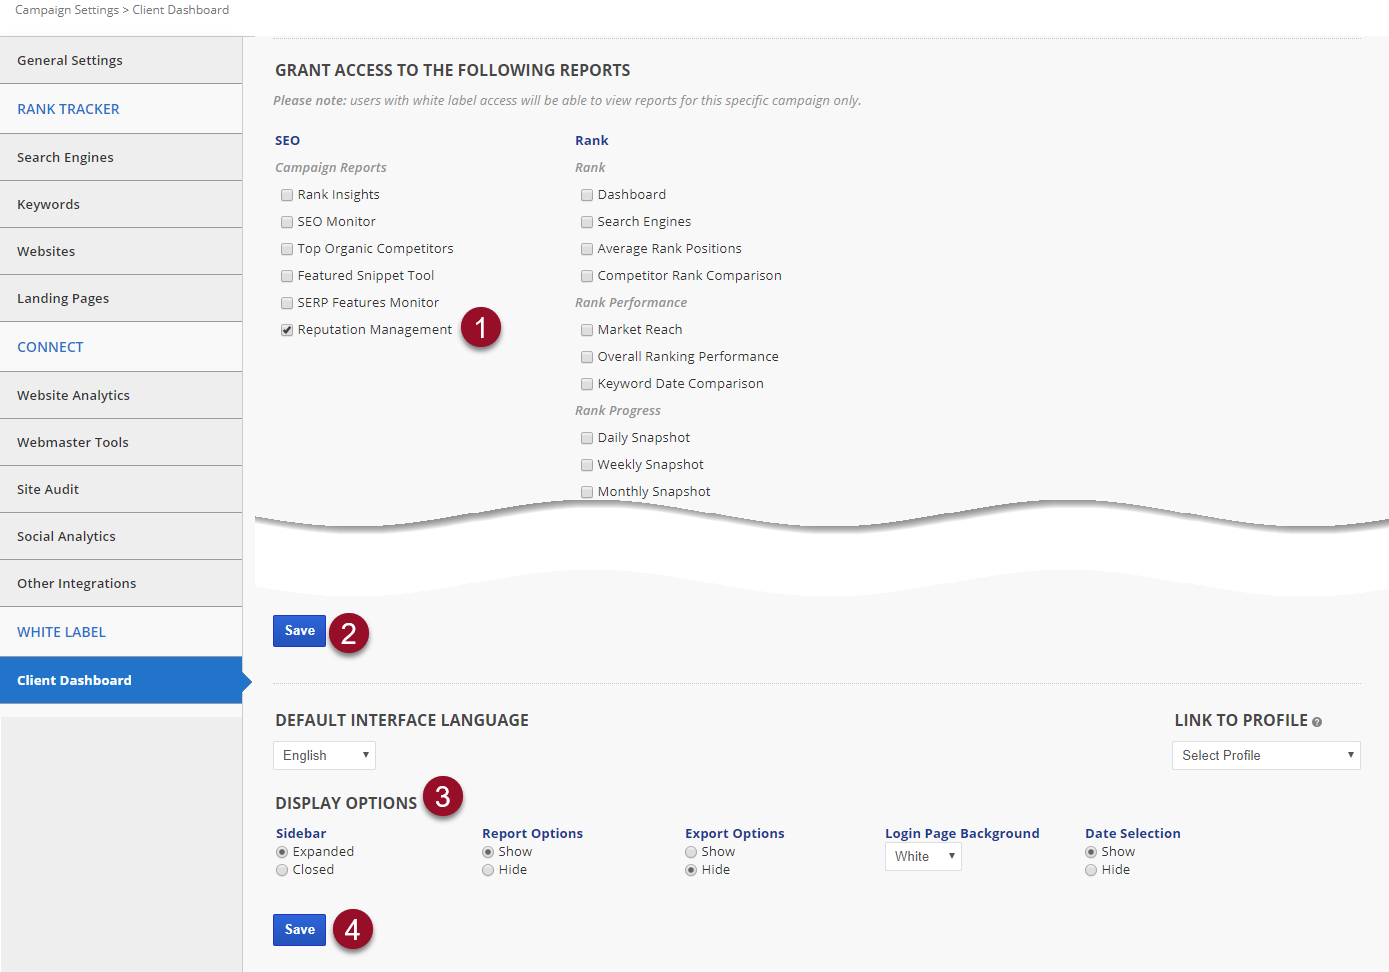1389x972 pixels.
Task: Select Hide under Date Selection
Action: 1091,870
